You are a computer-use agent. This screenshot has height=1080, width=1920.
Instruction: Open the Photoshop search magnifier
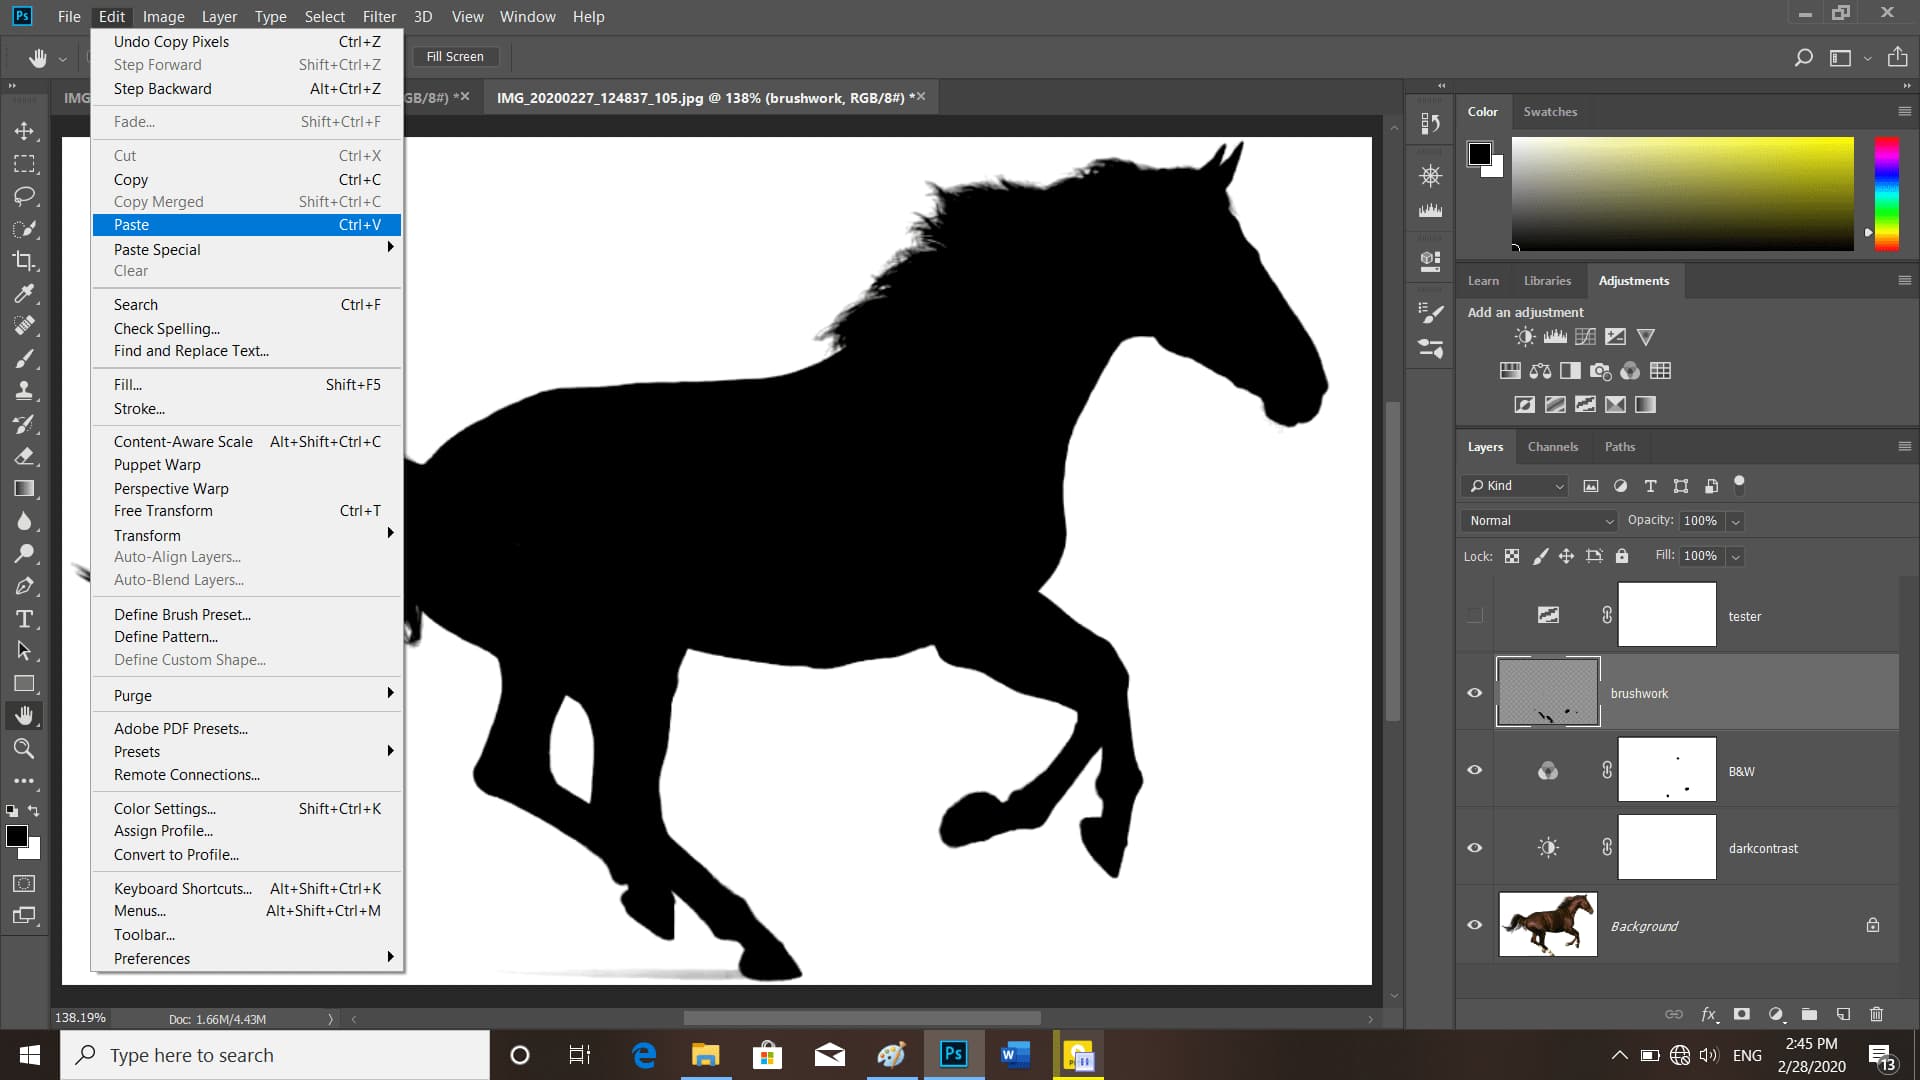[1803, 57]
